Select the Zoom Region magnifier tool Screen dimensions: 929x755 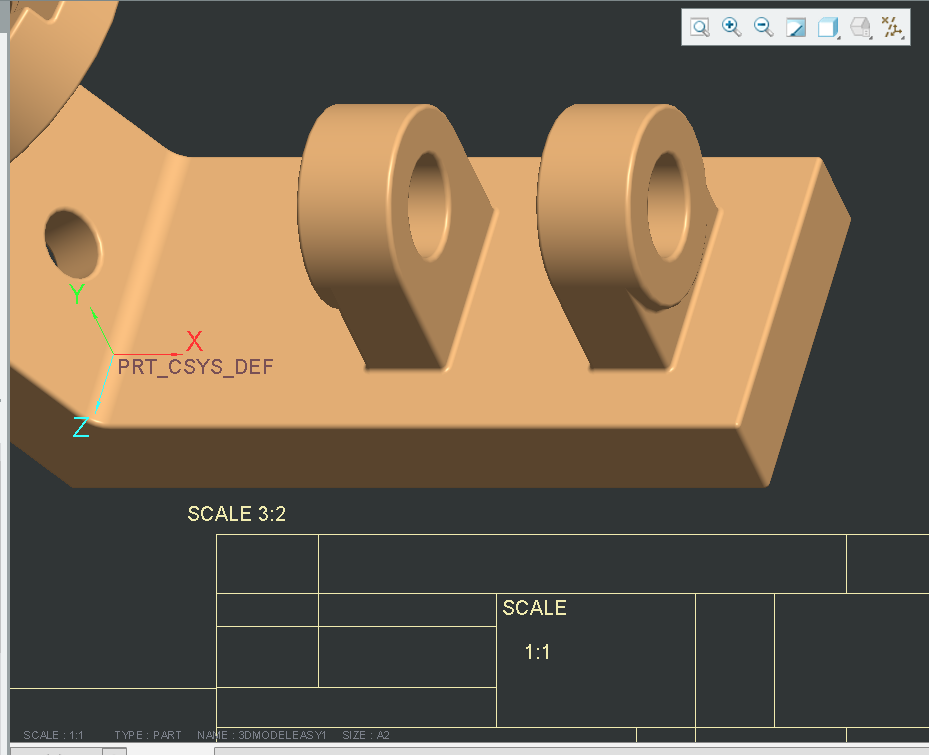(x=700, y=27)
